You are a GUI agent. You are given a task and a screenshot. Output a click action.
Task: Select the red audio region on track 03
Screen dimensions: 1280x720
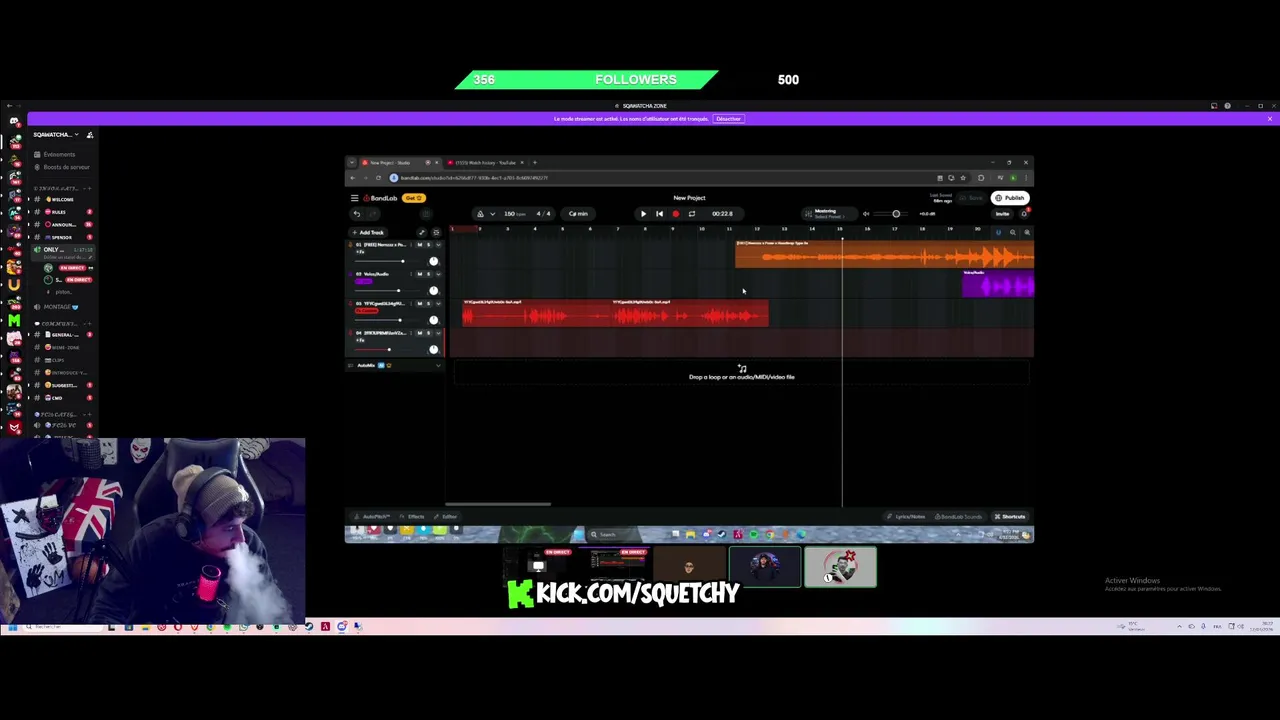click(615, 313)
